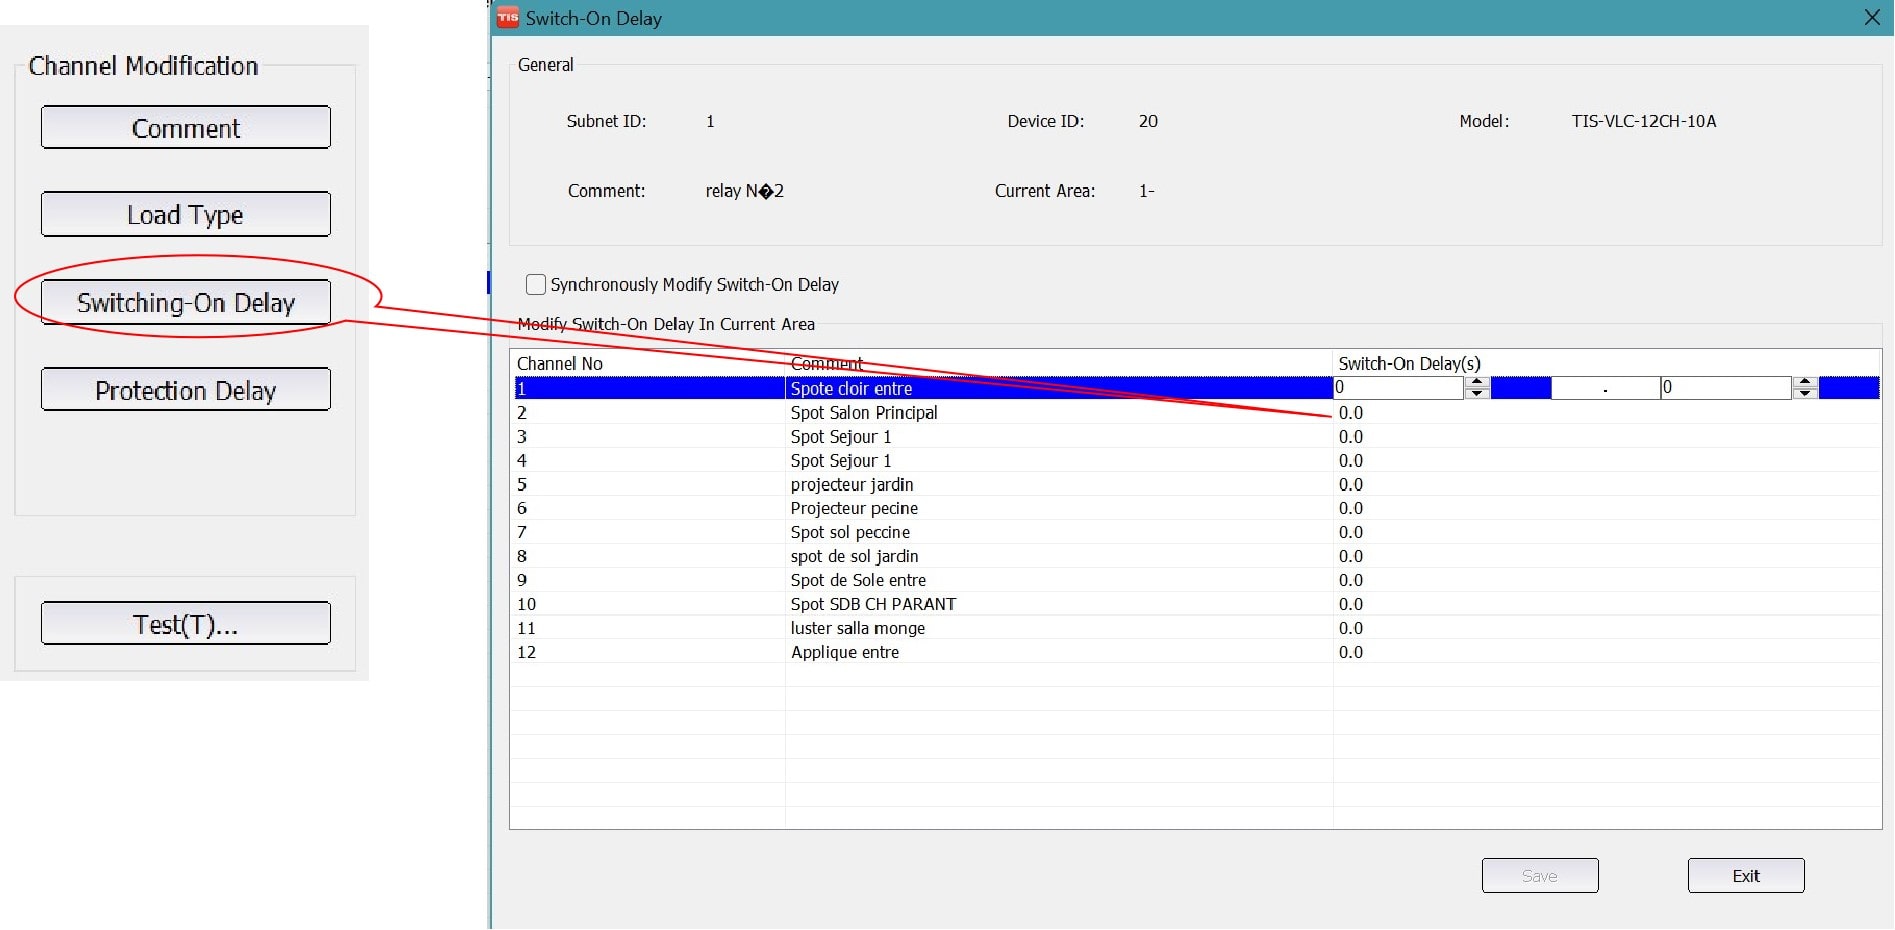
Task: Decrease first delay spinner value for channel 1
Action: [x=1477, y=394]
